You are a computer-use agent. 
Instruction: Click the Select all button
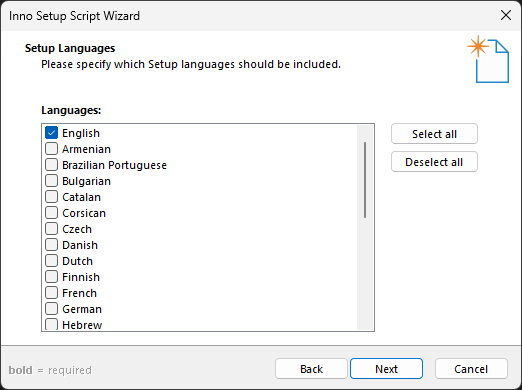[434, 134]
